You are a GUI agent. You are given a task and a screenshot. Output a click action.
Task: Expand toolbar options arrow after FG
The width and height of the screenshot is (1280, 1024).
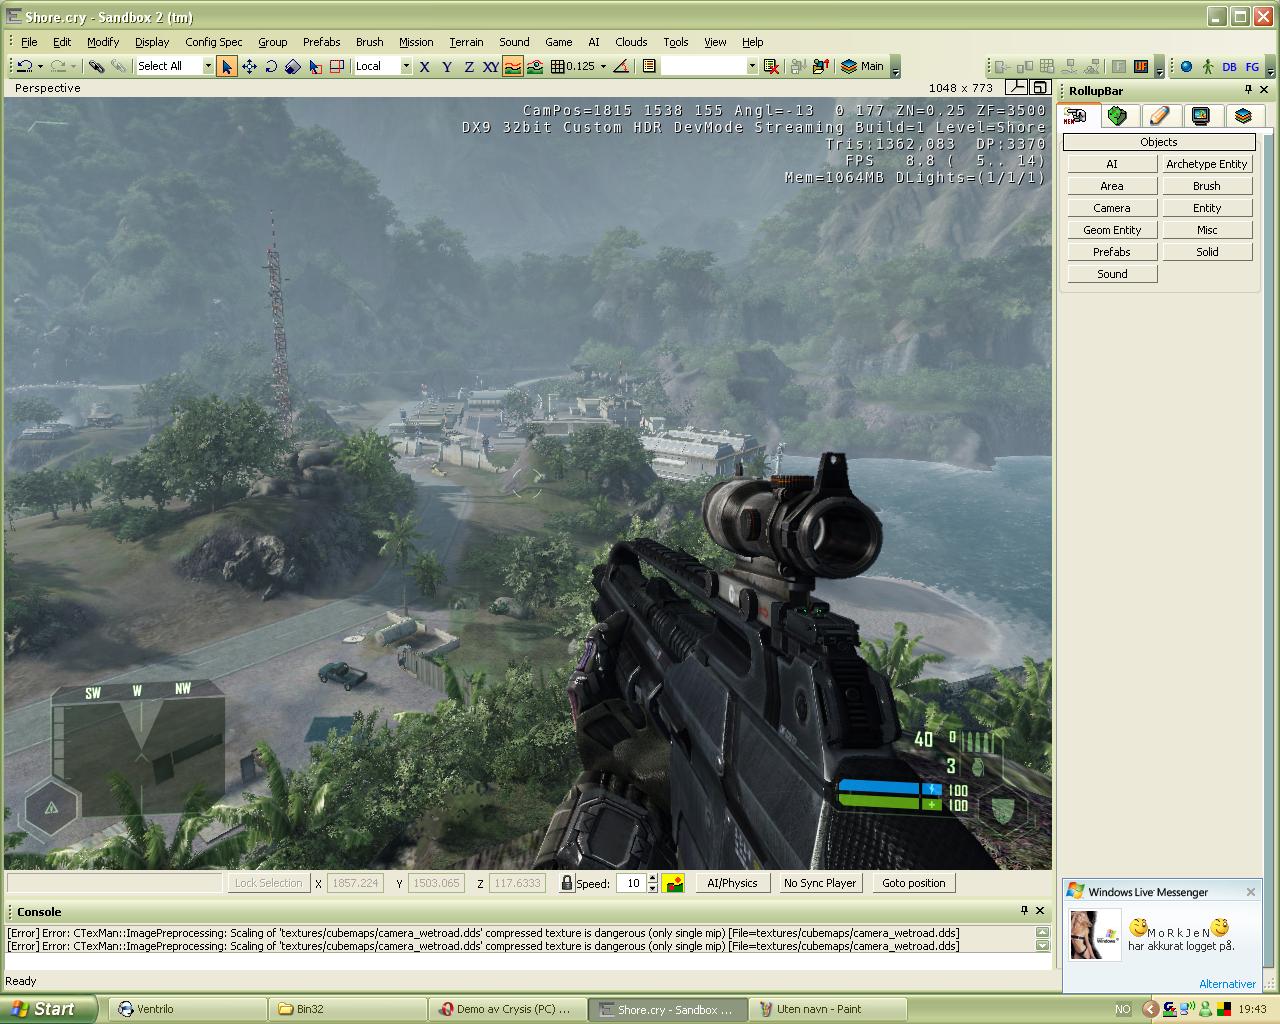point(1271,68)
